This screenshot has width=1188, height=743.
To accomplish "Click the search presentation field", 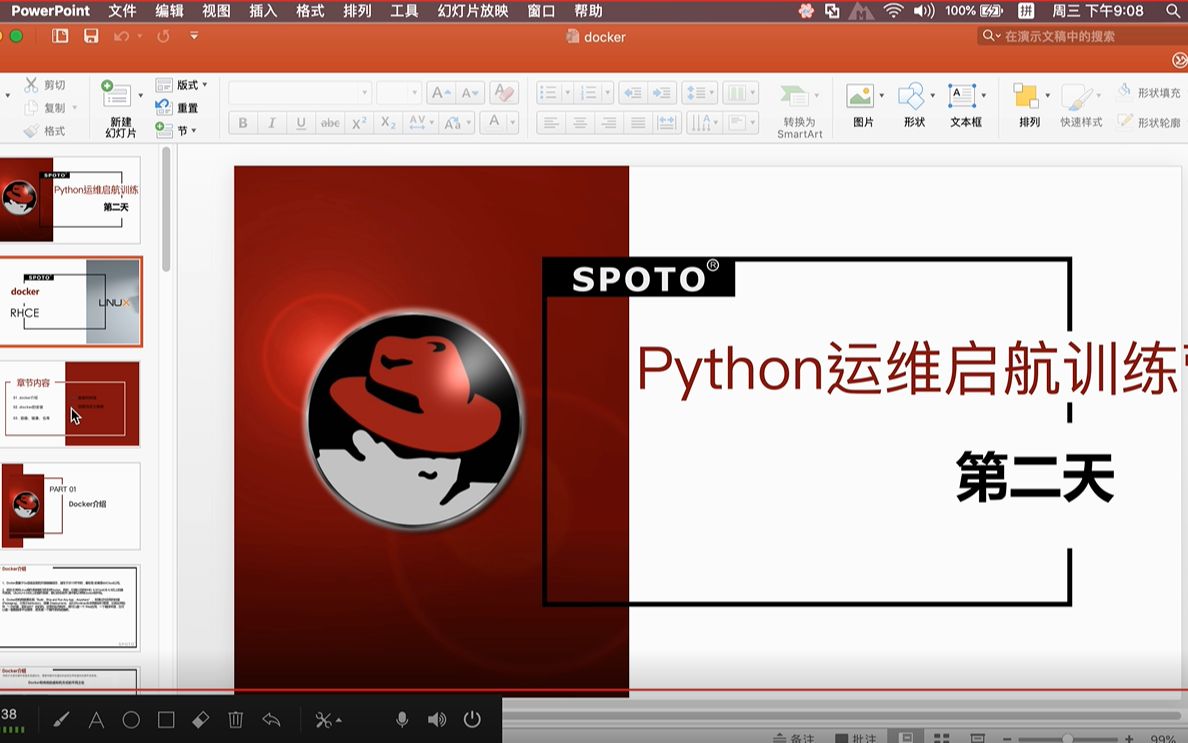I will pyautogui.click(x=1083, y=36).
